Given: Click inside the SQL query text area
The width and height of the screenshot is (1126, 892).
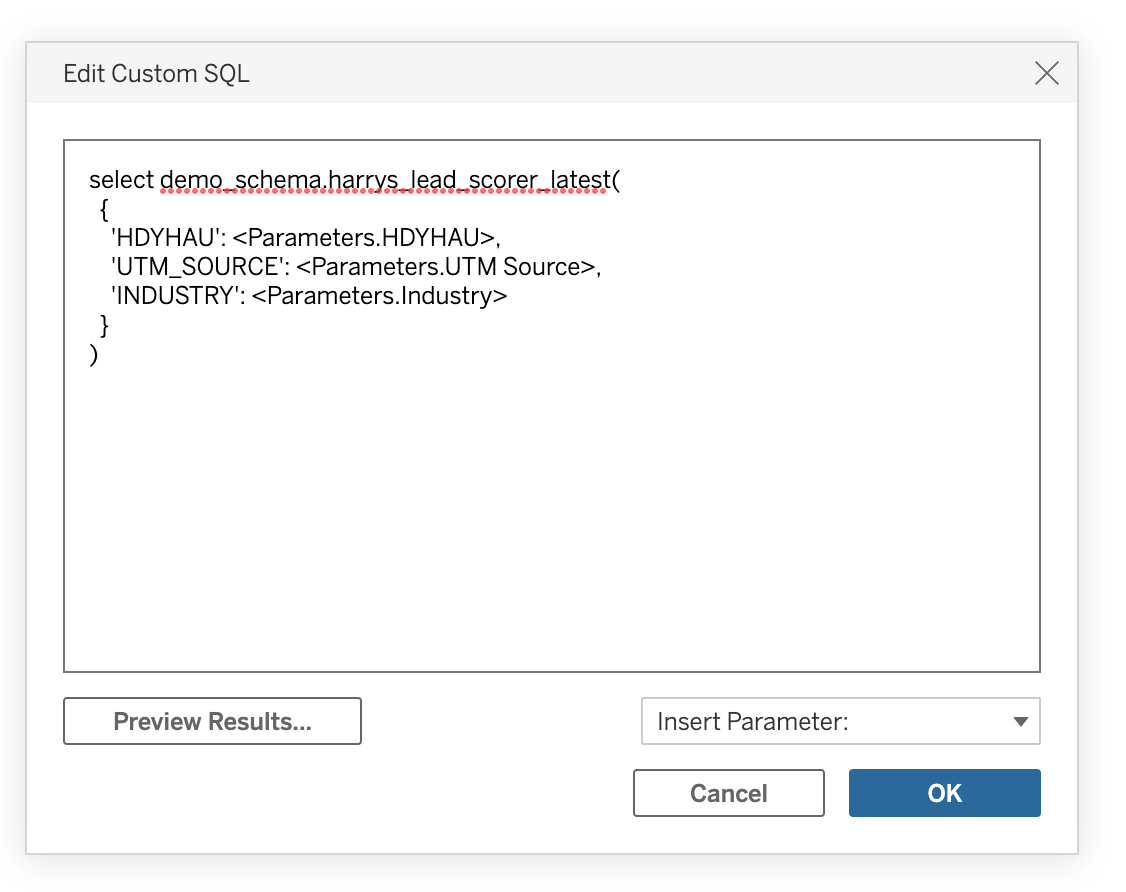Looking at the screenshot, I should pos(552,406).
